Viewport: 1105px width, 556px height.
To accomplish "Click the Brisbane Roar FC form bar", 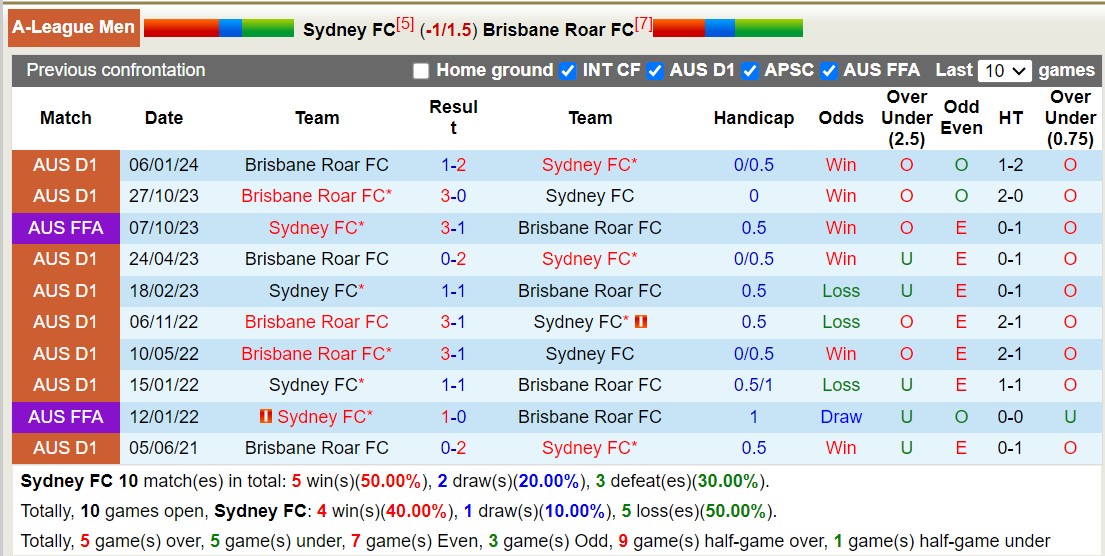I will click(727, 28).
